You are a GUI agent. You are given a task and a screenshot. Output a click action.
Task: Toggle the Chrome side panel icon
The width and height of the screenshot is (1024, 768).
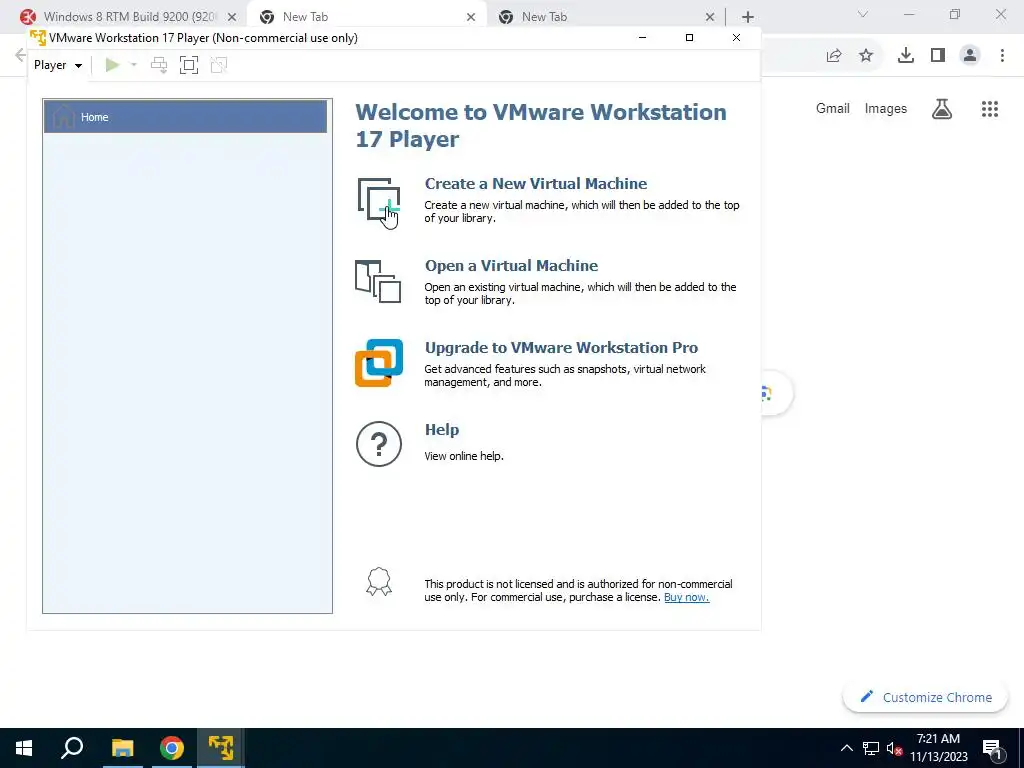point(938,56)
